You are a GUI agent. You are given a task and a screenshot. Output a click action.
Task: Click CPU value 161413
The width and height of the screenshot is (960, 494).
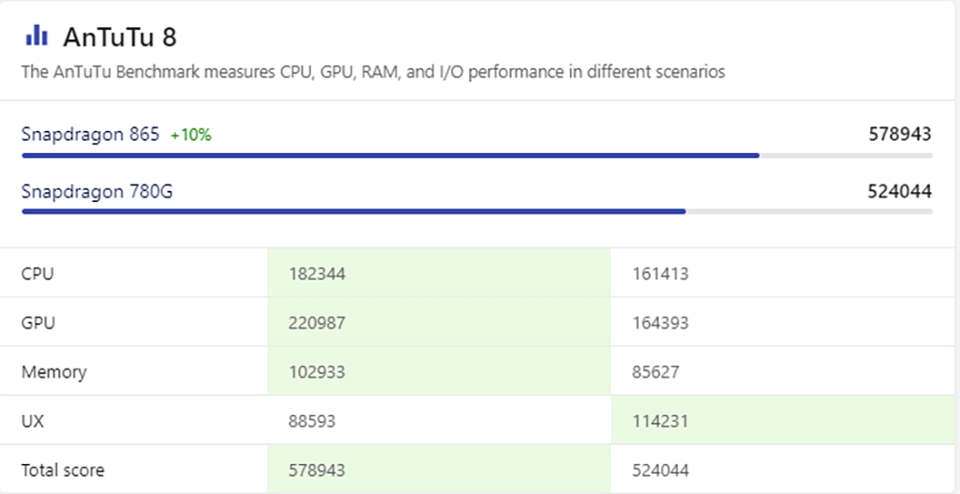point(660,274)
